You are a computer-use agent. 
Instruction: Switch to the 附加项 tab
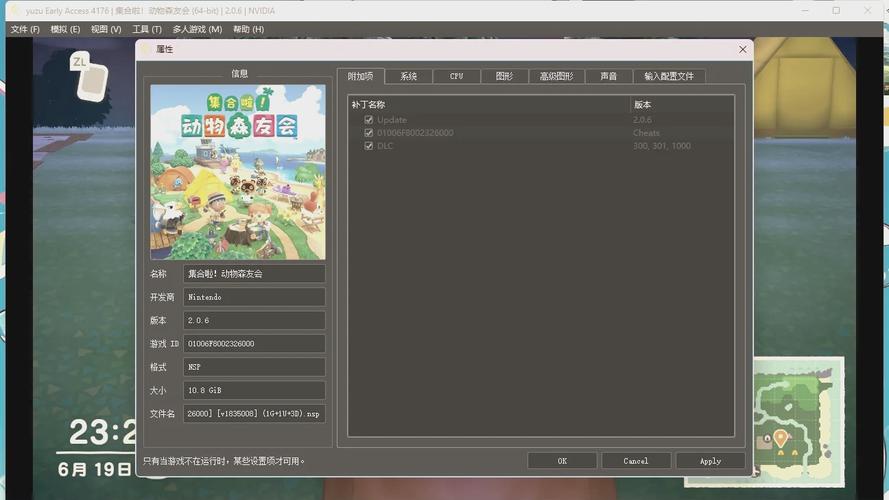(x=361, y=76)
